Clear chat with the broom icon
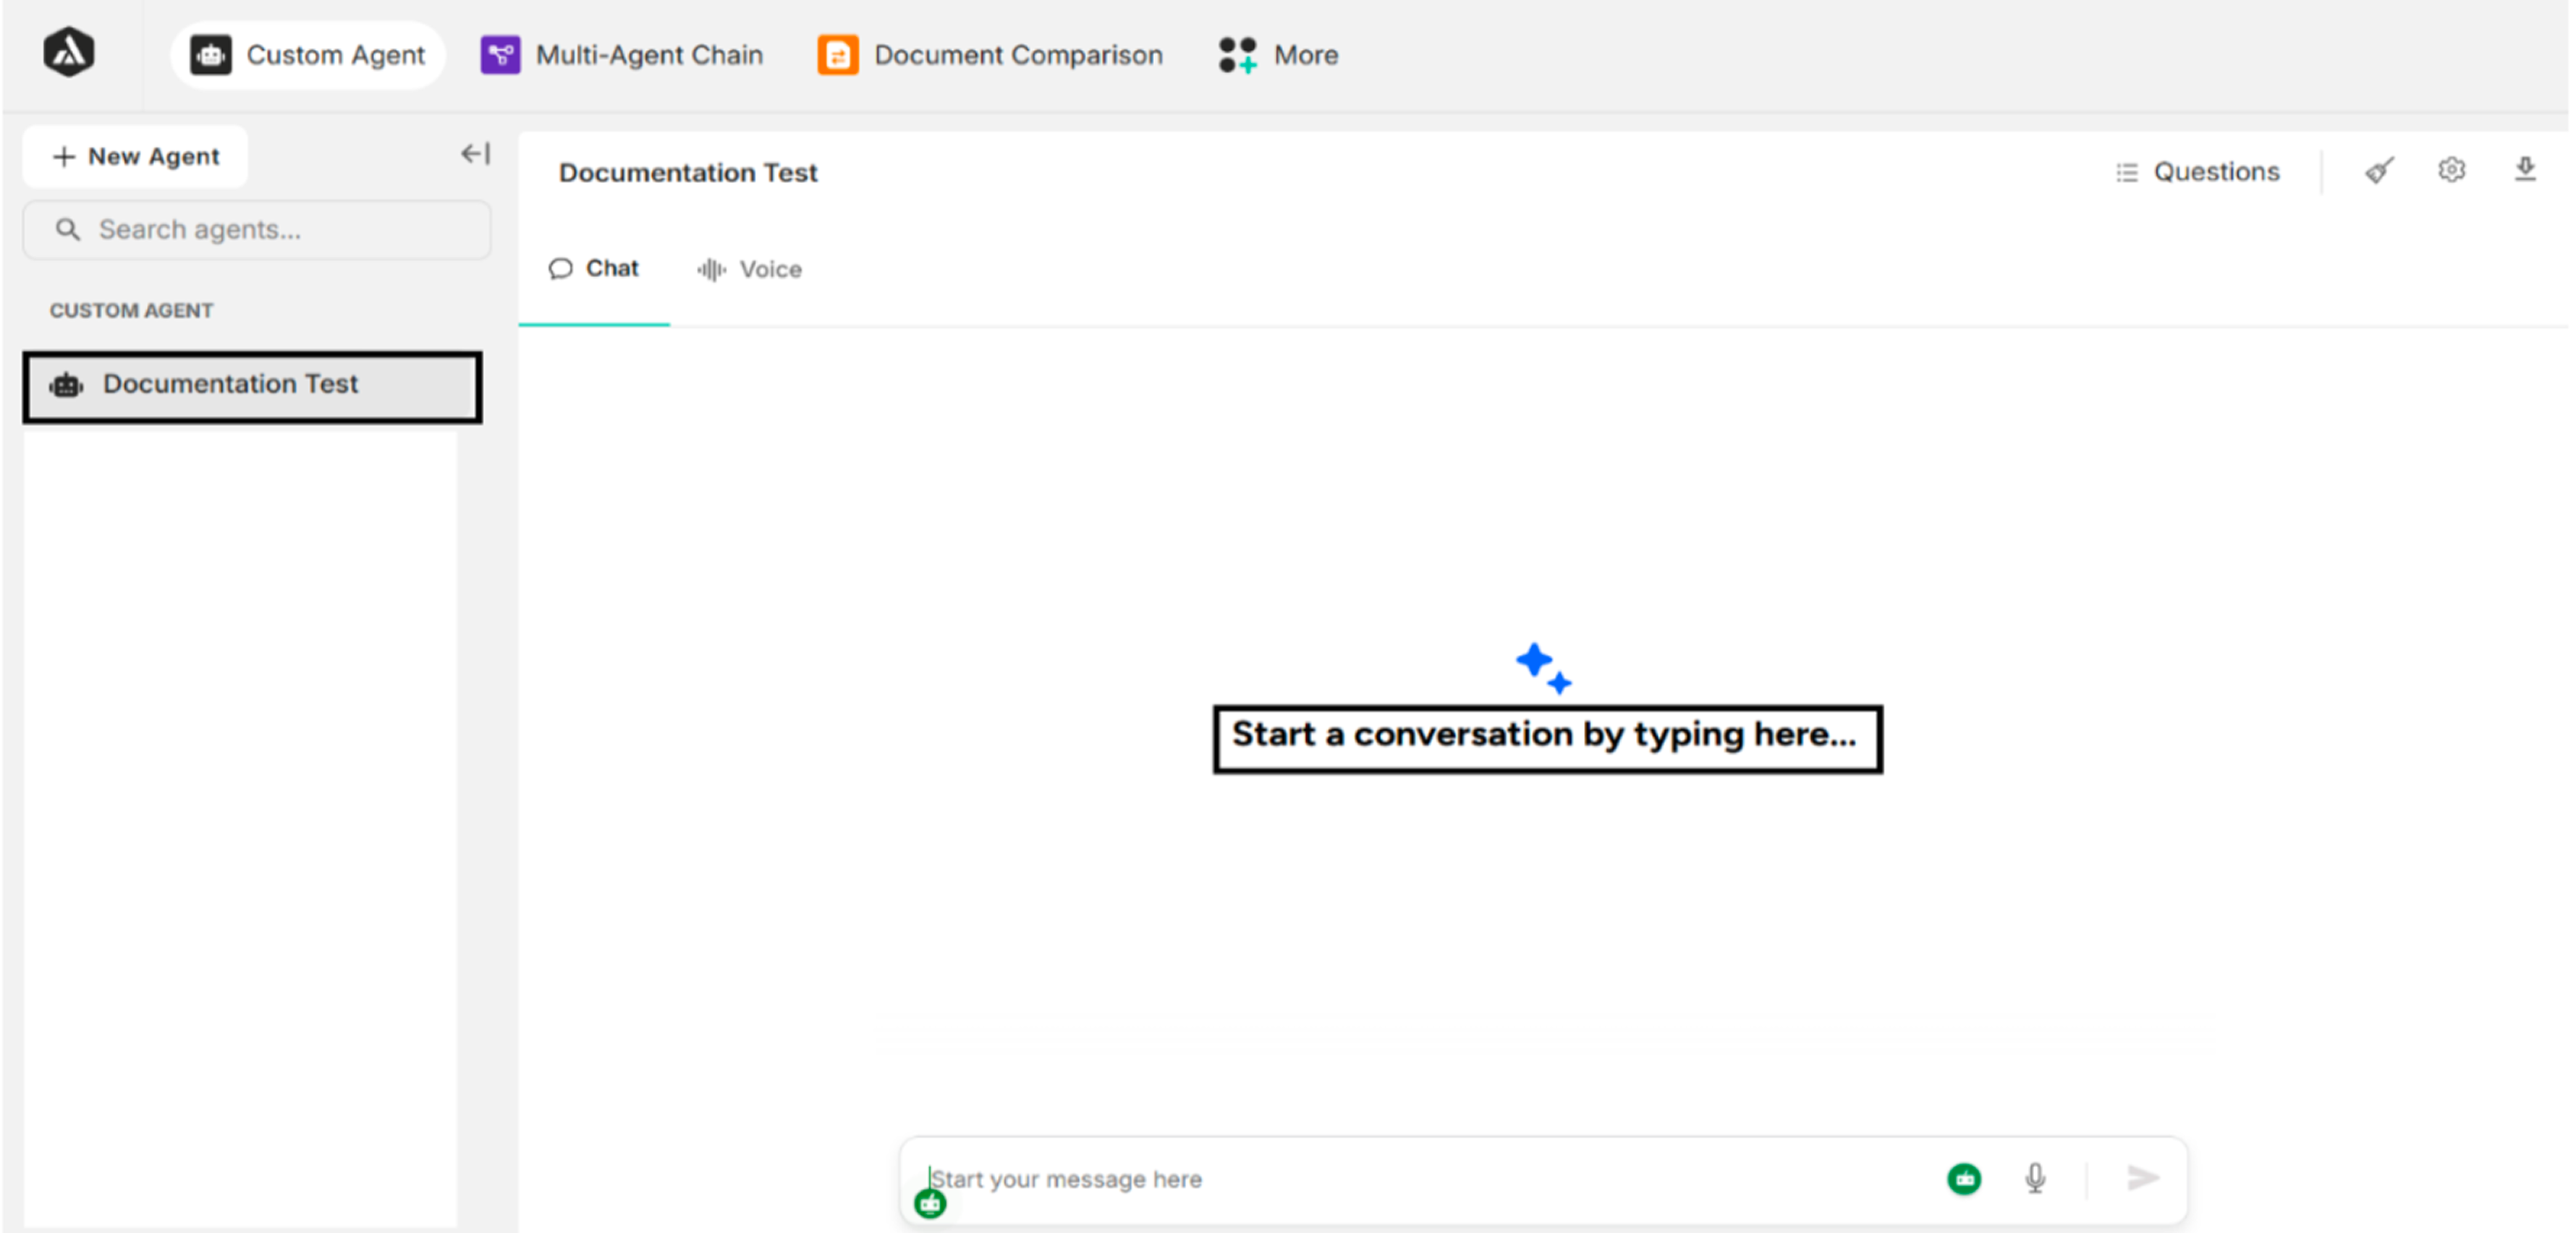Image resolution: width=2576 pixels, height=1233 pixels. coord(2379,171)
